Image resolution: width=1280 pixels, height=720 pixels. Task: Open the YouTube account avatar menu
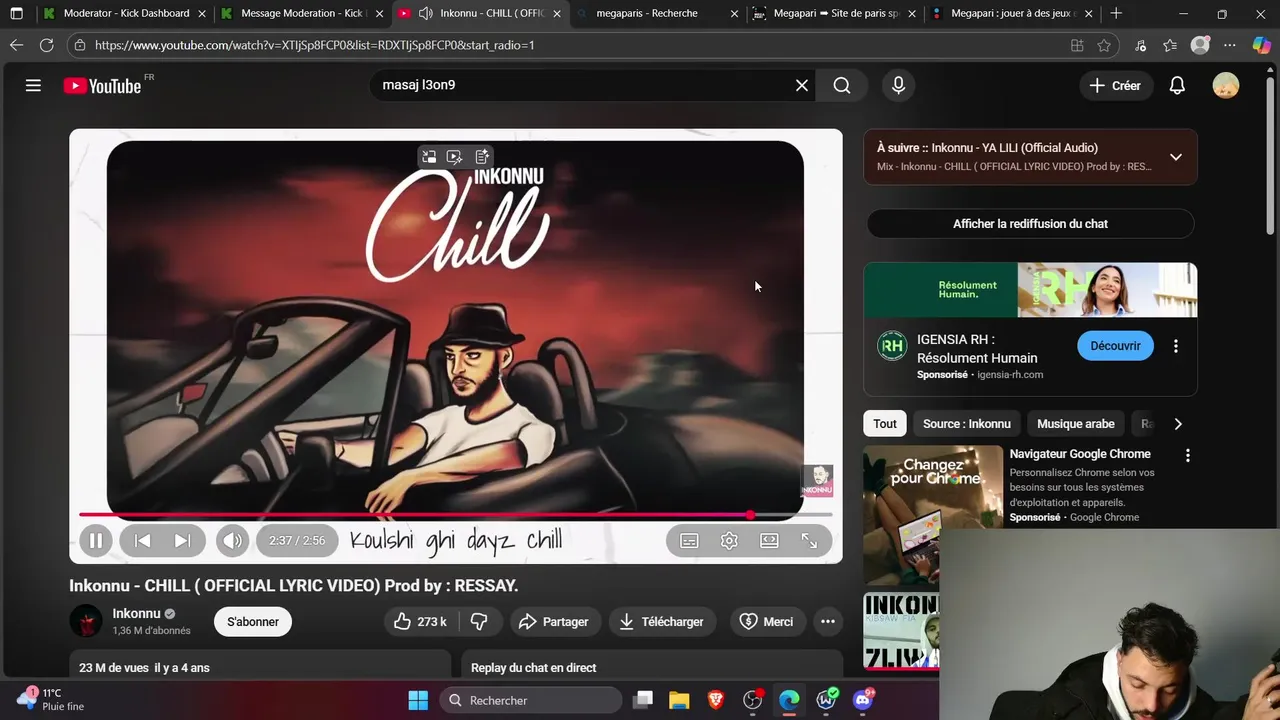[1226, 86]
